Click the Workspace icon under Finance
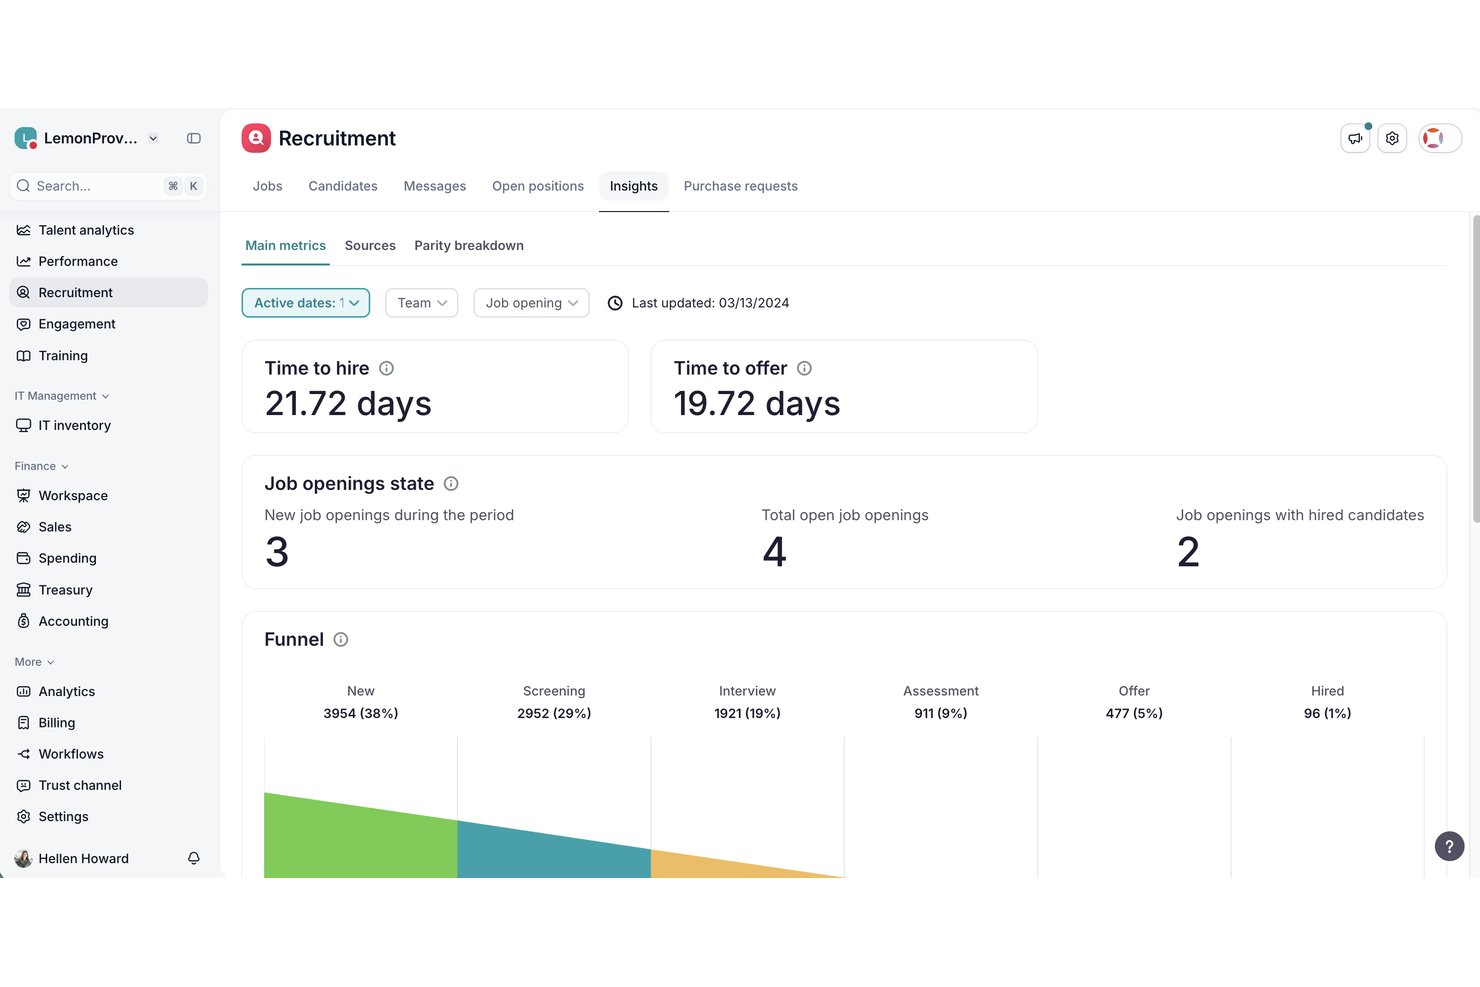The image size is (1480, 987). (23, 495)
